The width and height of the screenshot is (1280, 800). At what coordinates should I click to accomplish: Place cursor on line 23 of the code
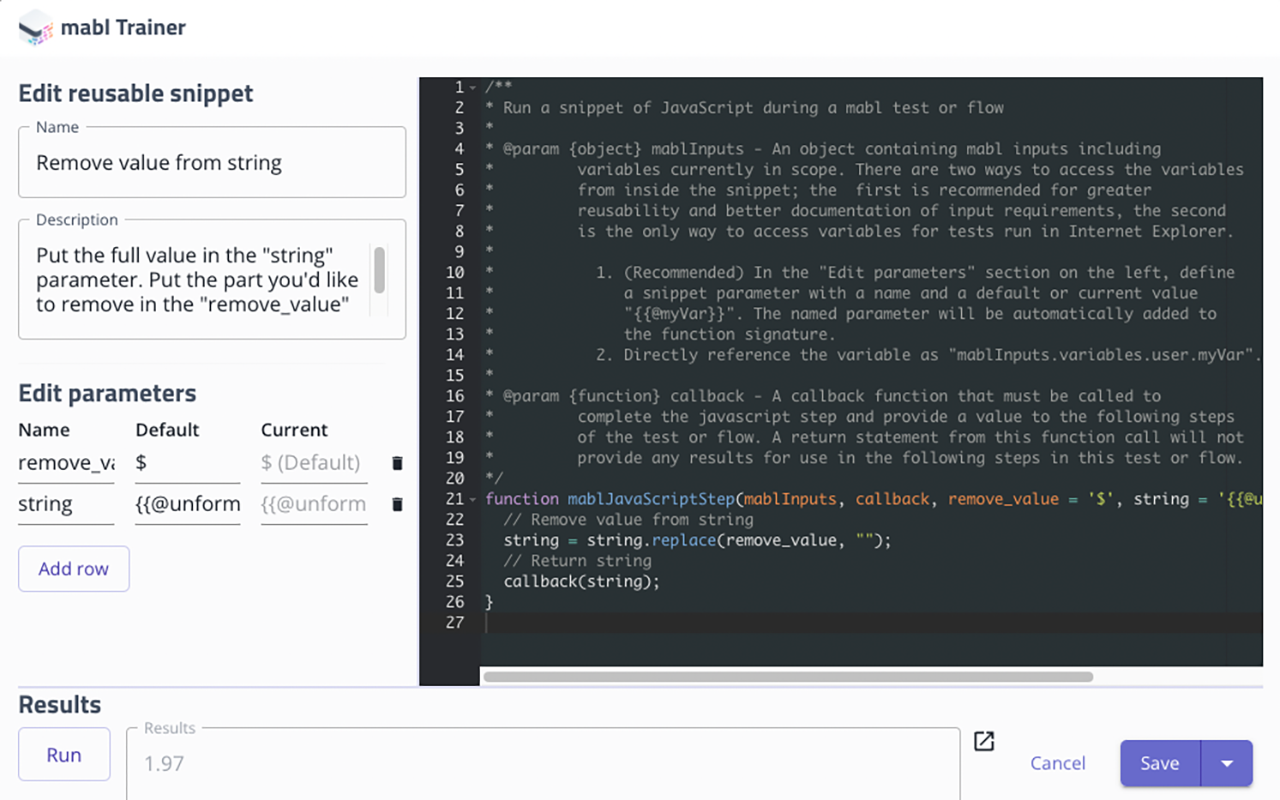click(x=700, y=540)
